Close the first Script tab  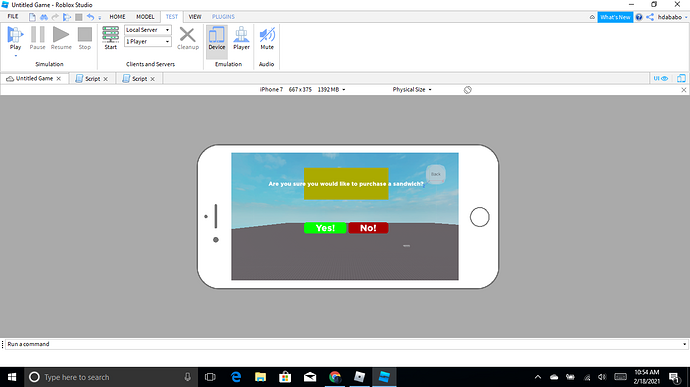click(x=106, y=79)
